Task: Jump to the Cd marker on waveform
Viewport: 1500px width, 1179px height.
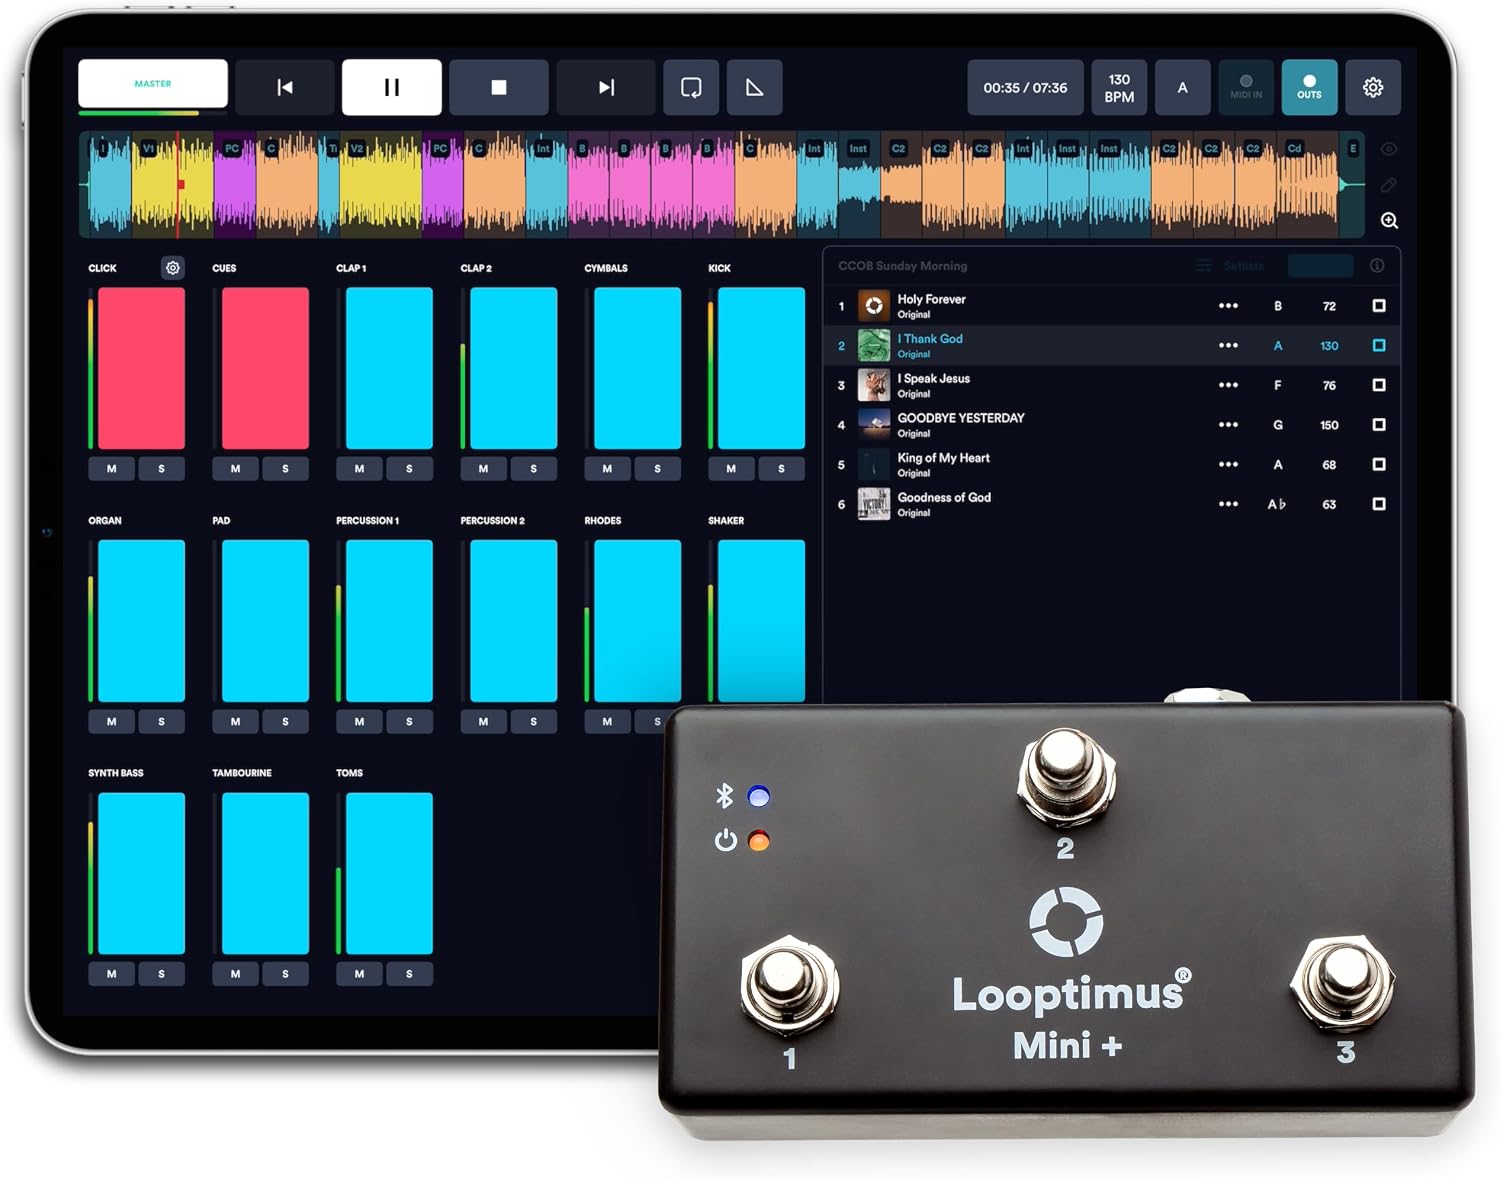Action: click(x=1295, y=148)
